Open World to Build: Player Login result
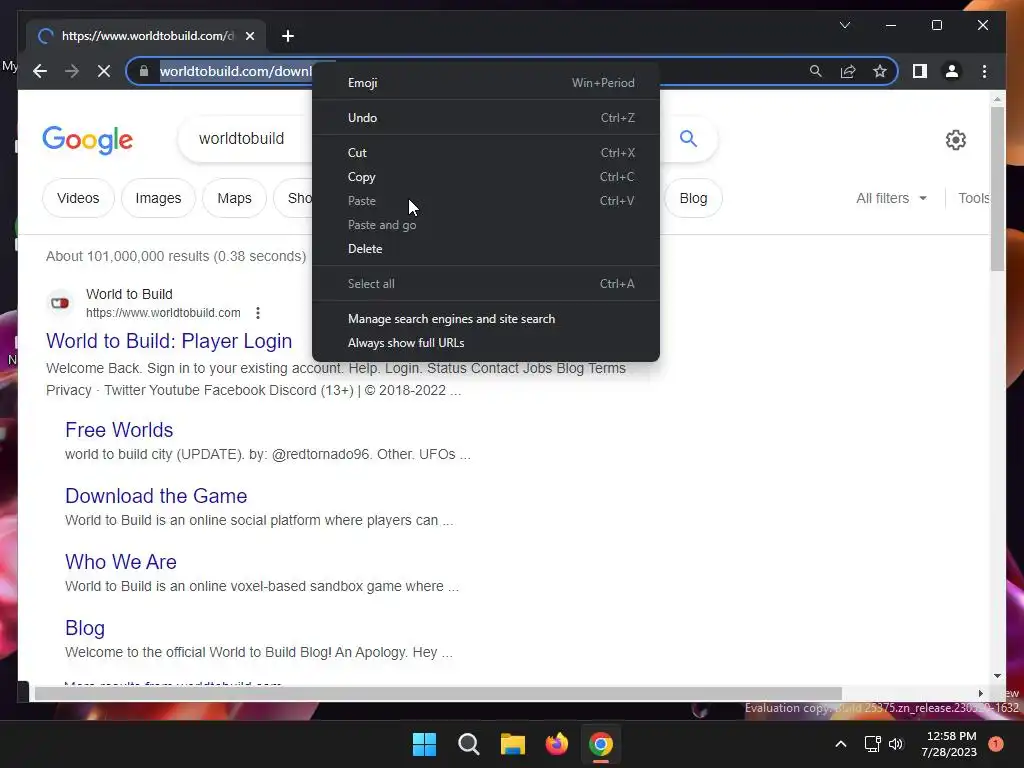The height and width of the screenshot is (768, 1024). point(169,341)
